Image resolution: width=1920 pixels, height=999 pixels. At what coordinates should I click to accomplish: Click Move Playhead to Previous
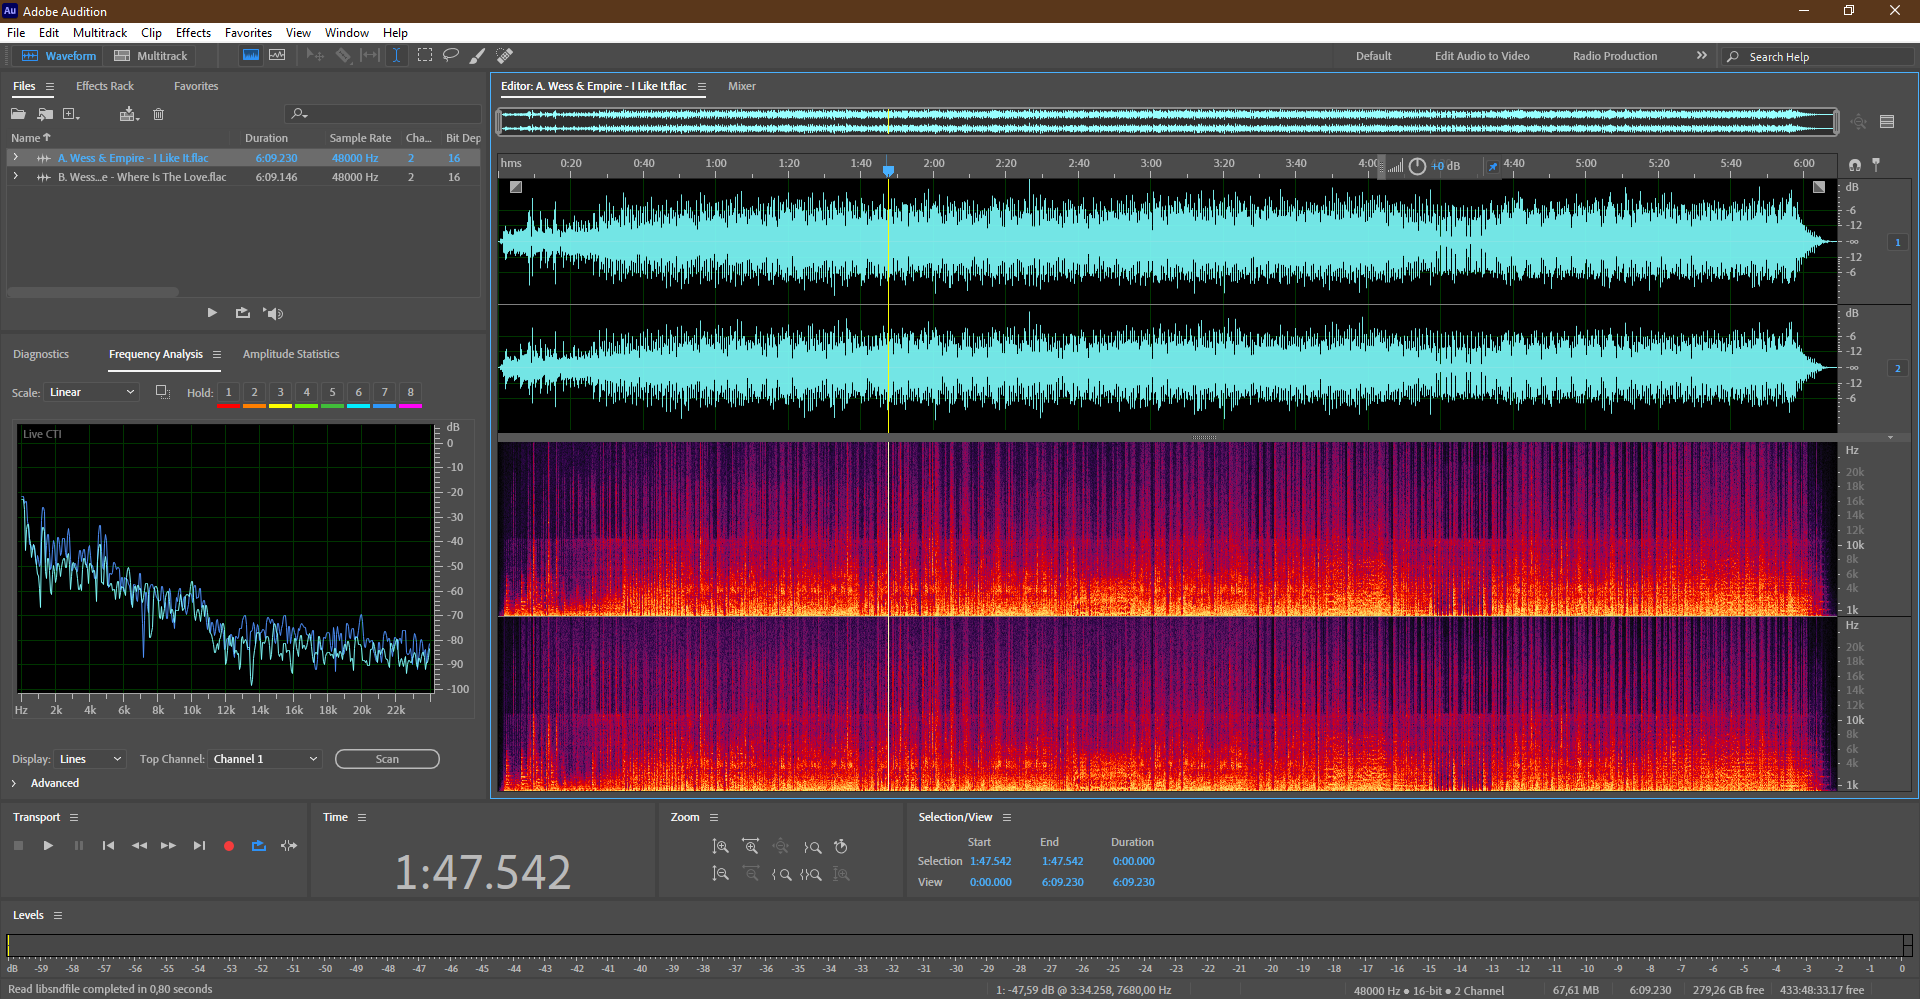(108, 846)
